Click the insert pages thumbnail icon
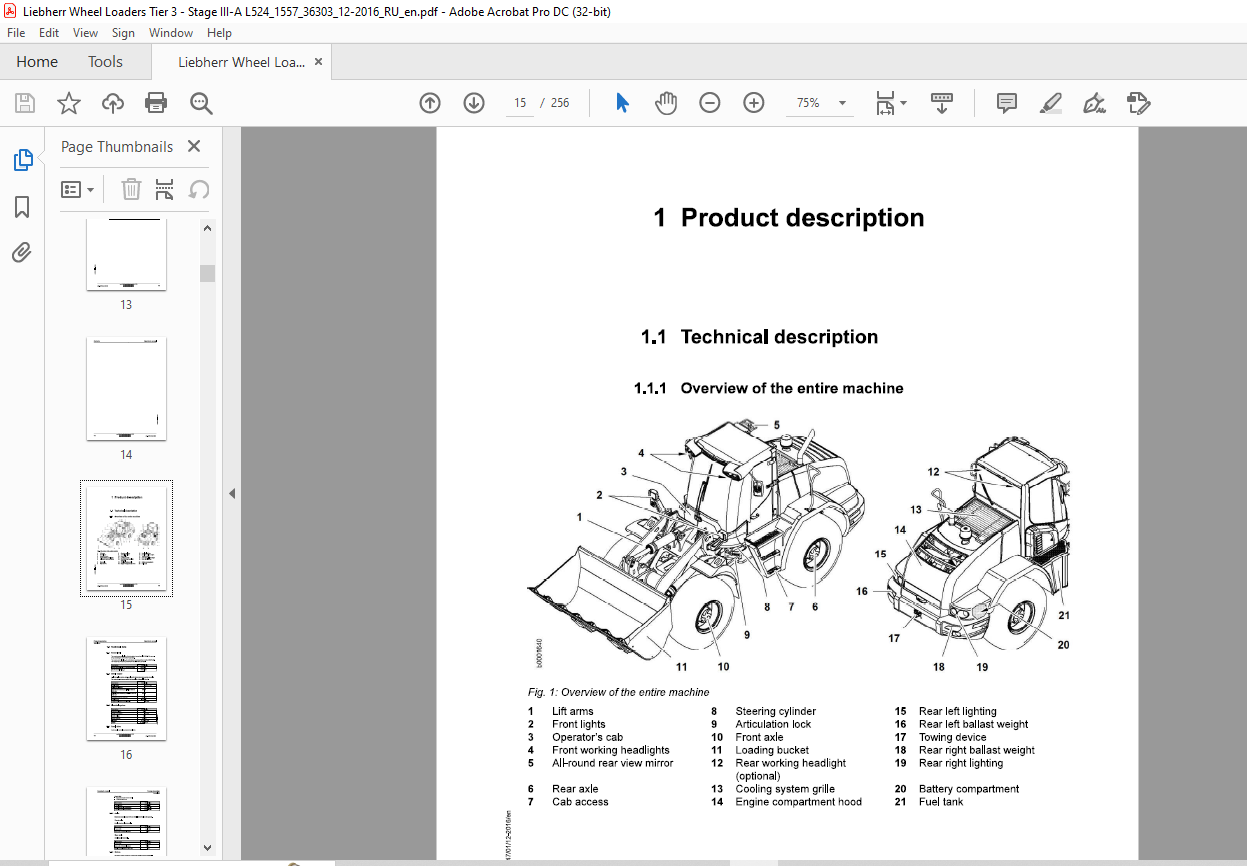The image size is (1247, 866). point(165,189)
